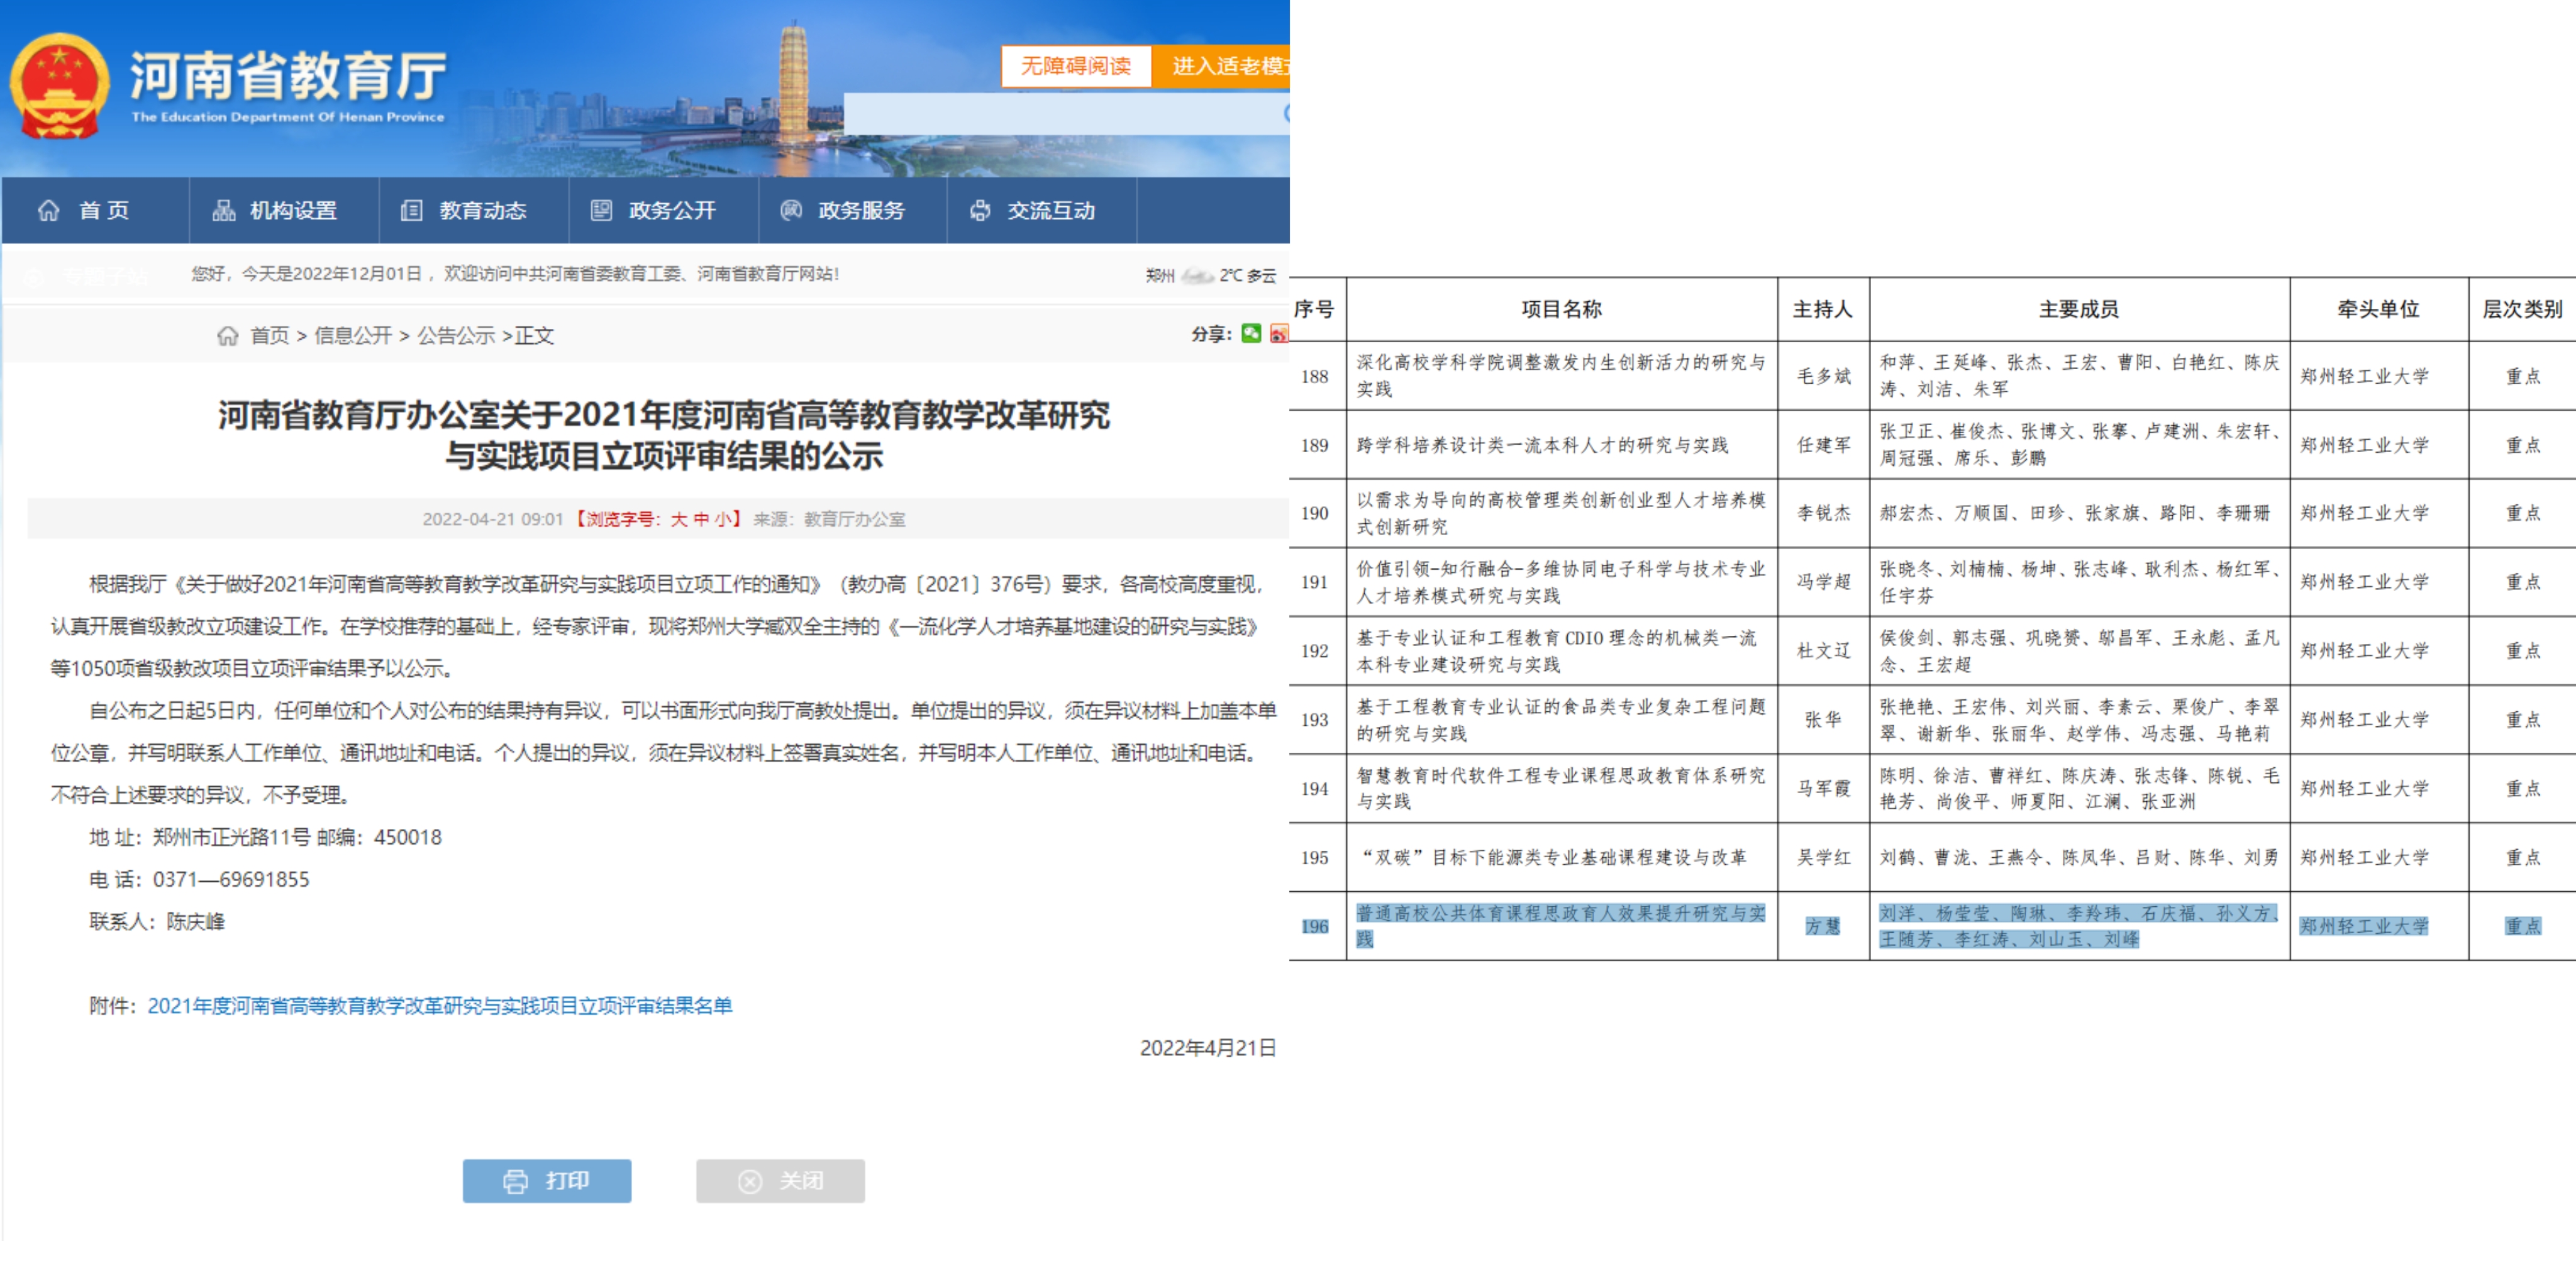Click the 打印 print button
Viewport: 2576px width, 1288px height.
click(546, 1181)
